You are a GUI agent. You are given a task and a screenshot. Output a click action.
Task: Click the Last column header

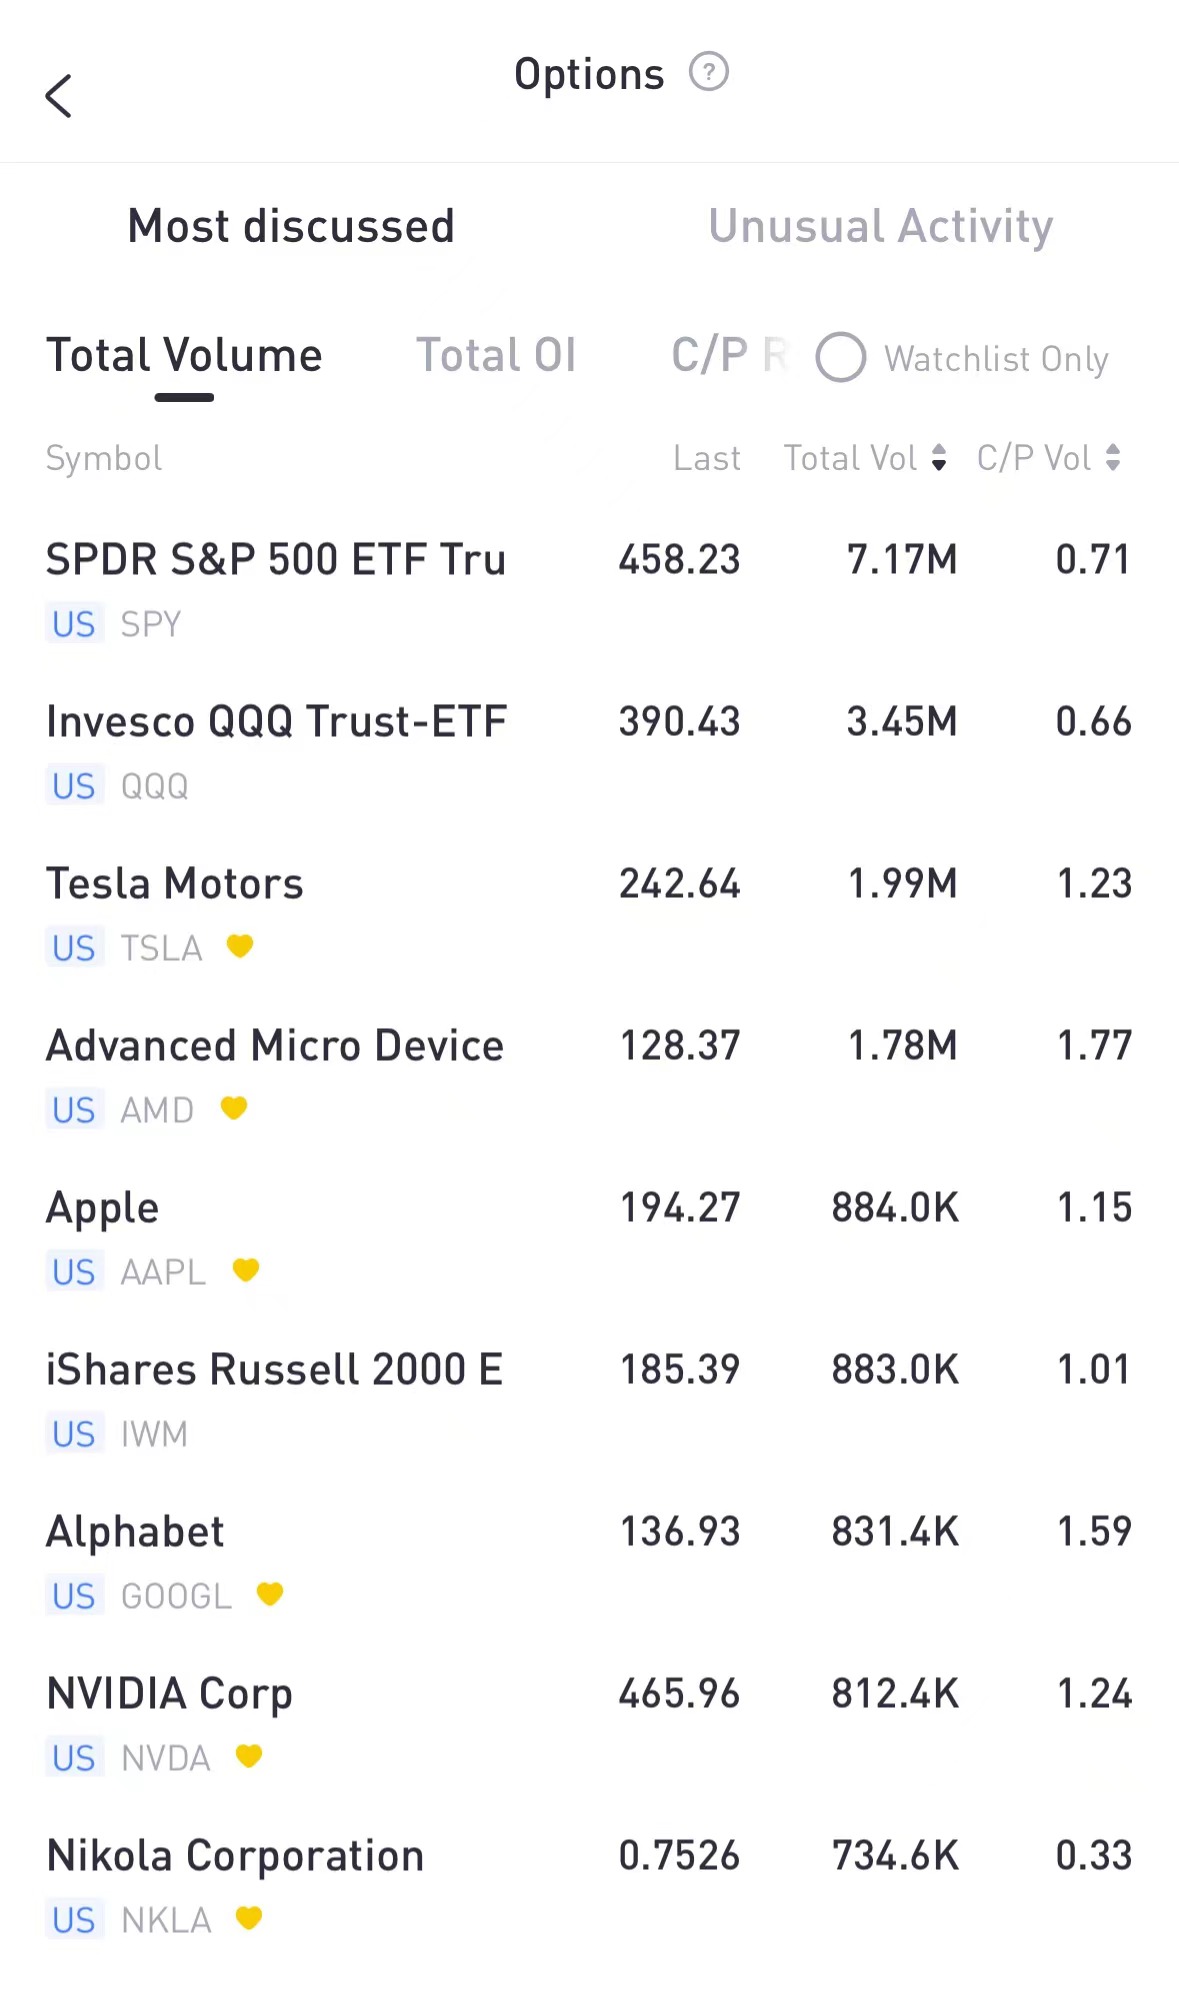(707, 458)
